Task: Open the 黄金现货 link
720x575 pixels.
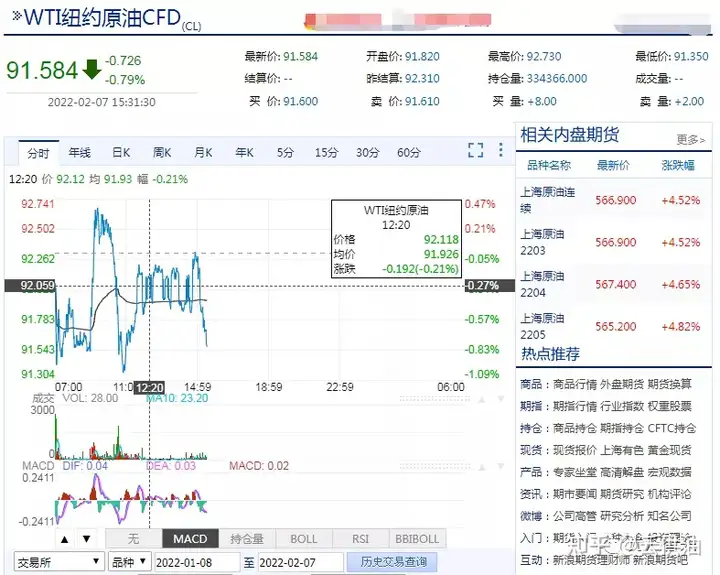Action: click(669, 450)
